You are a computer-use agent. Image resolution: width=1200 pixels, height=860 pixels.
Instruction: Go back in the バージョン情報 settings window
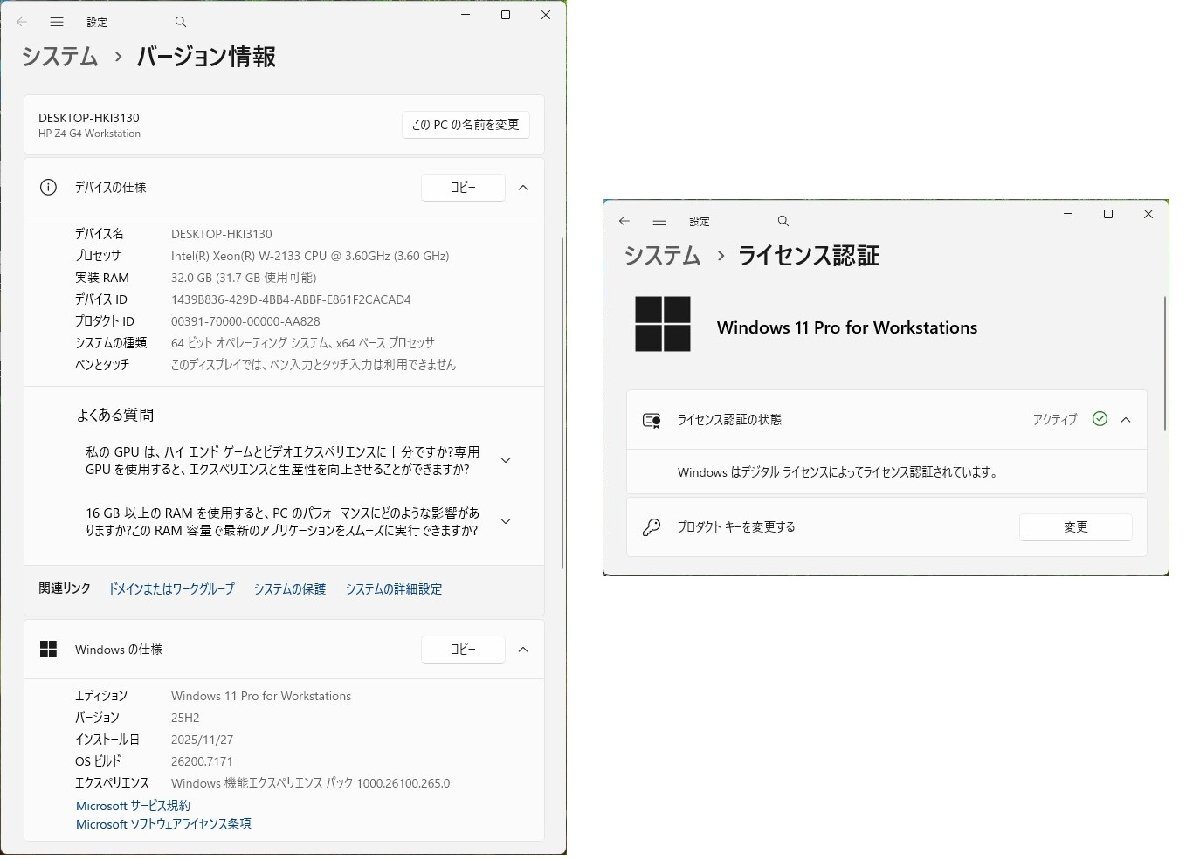tap(22, 21)
